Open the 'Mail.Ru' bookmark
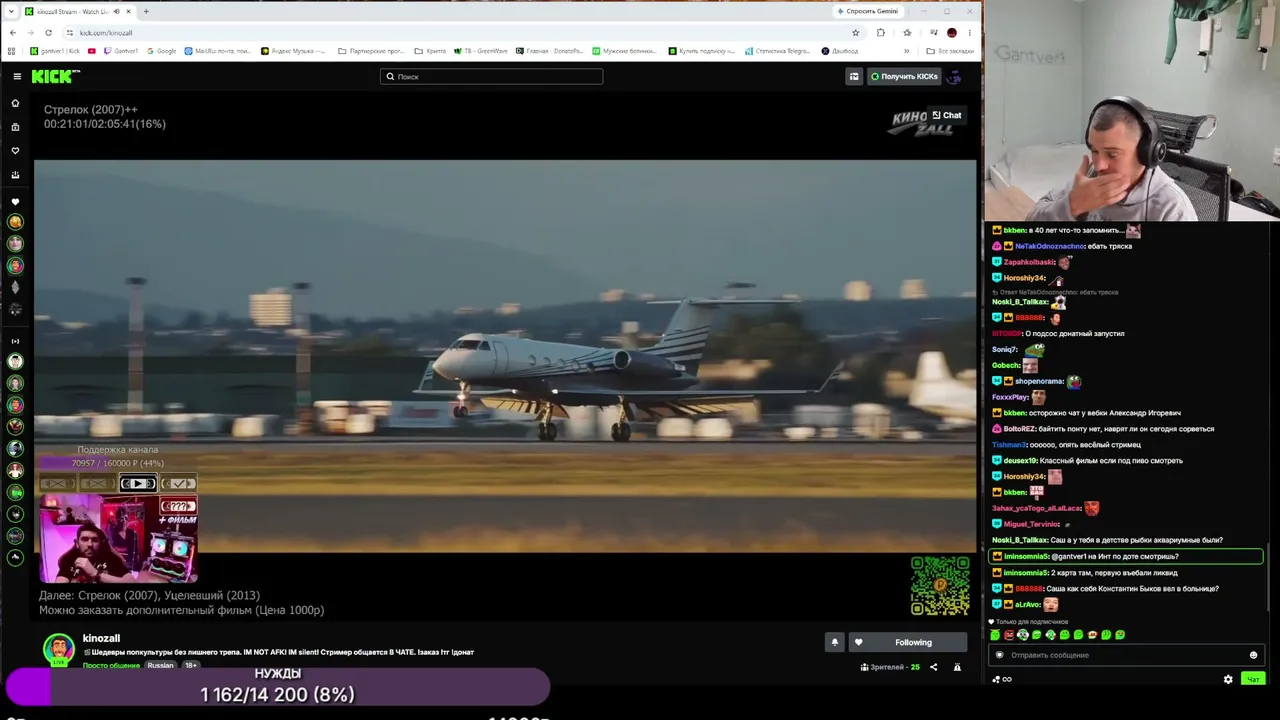 pyautogui.click(x=218, y=51)
